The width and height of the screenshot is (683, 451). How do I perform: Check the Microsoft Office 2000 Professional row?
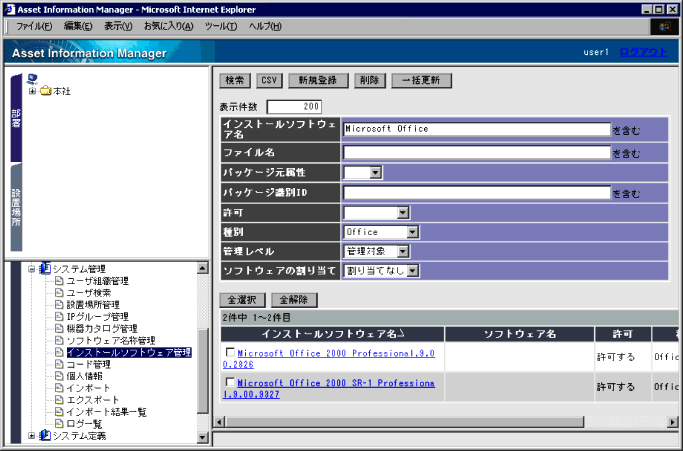click(x=230, y=352)
